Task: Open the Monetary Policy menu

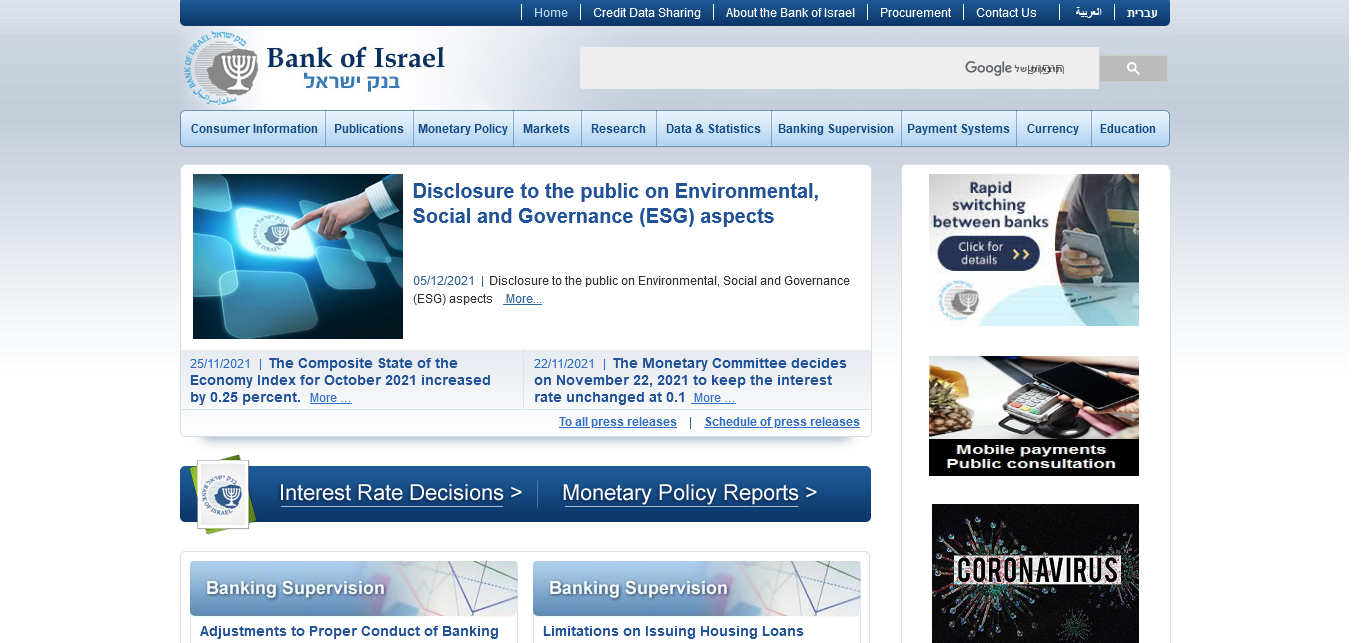Action: [463, 129]
